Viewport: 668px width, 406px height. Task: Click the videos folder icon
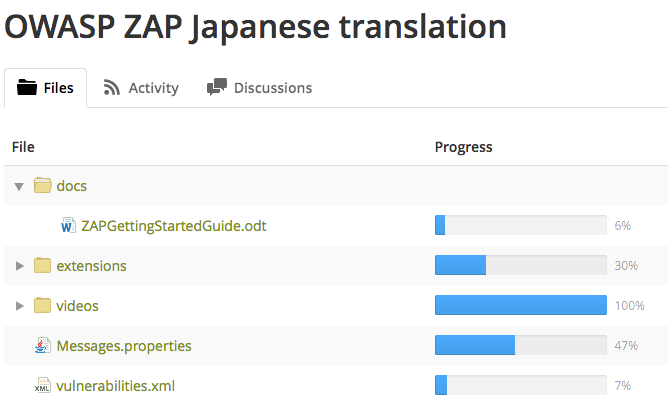pos(42,305)
